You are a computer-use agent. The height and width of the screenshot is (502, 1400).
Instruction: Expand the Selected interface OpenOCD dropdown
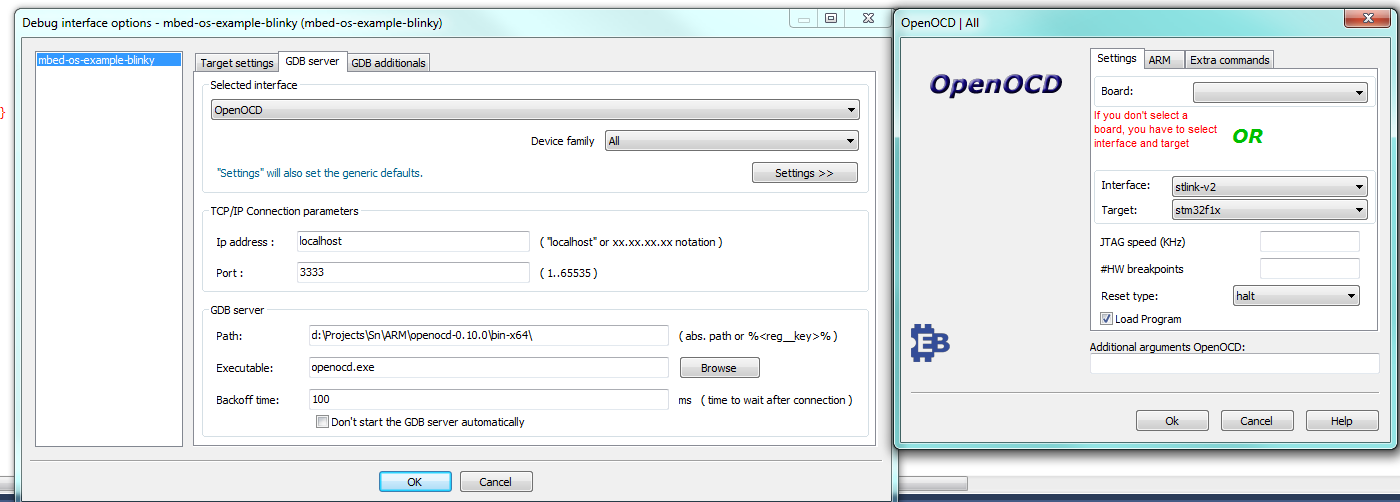[535, 110]
